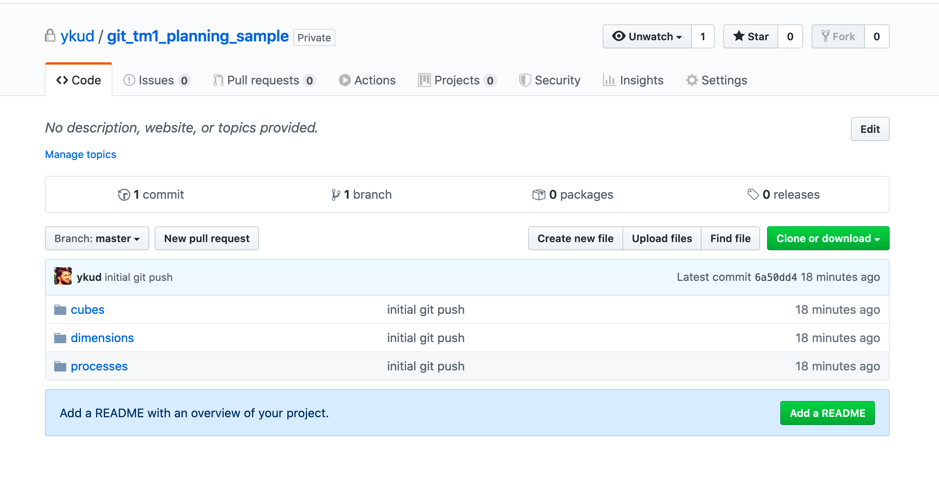Click the releases tag icon
Image resolution: width=939 pixels, height=477 pixels.
[753, 195]
